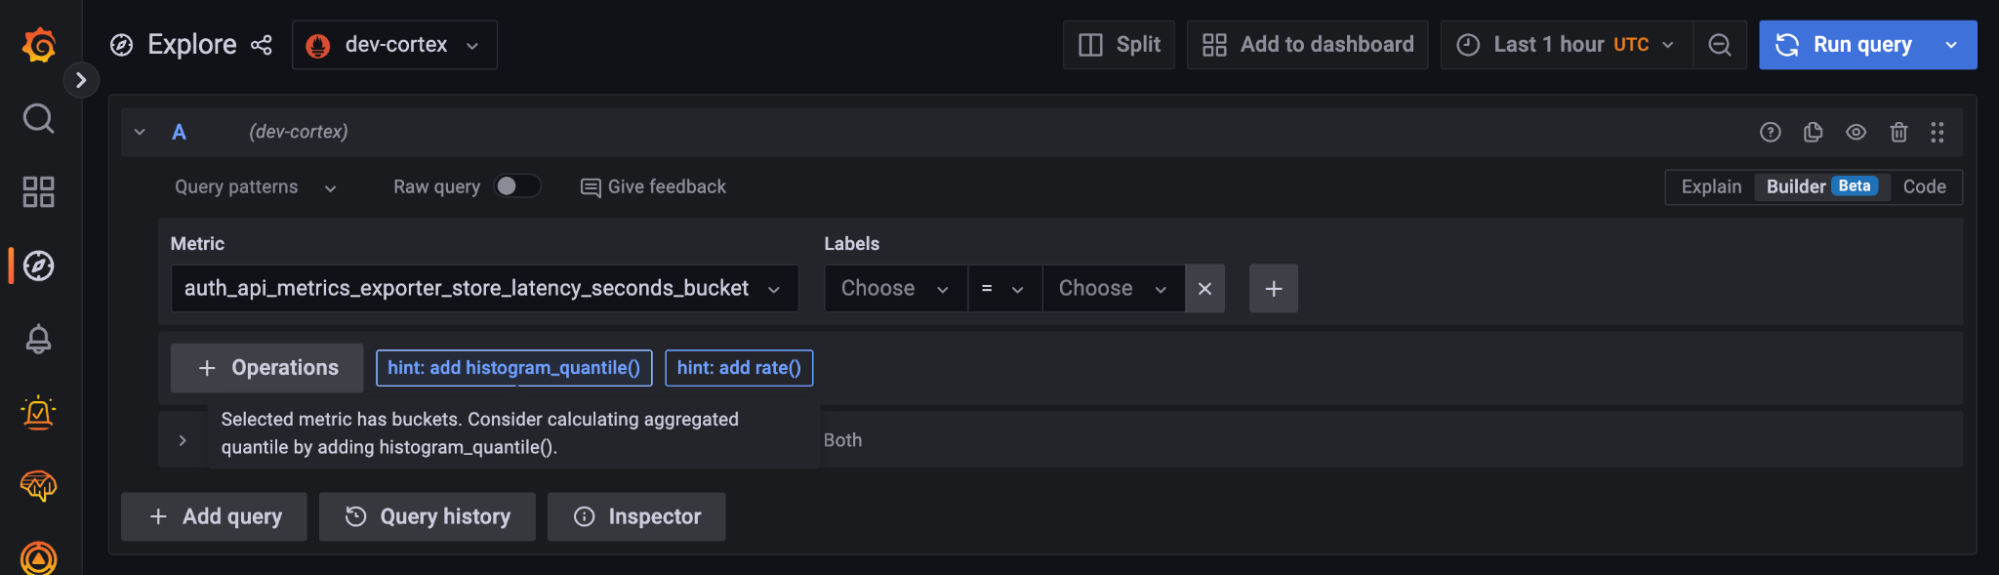
Task: Select the Explain mode tab
Action: [1710, 187]
